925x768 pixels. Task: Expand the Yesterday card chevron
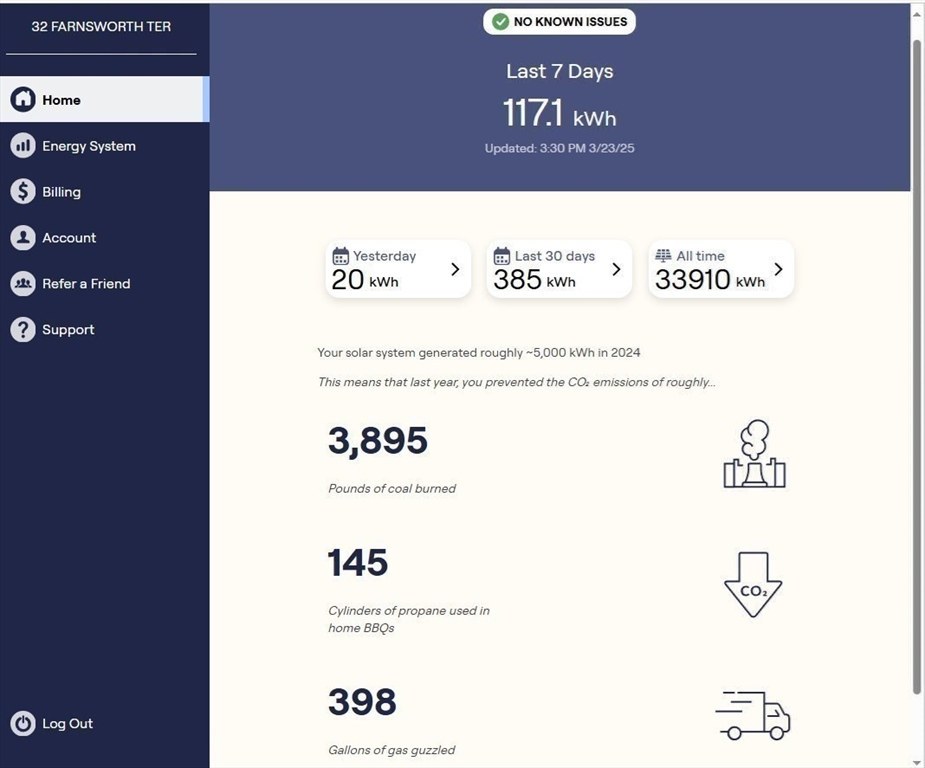point(455,269)
